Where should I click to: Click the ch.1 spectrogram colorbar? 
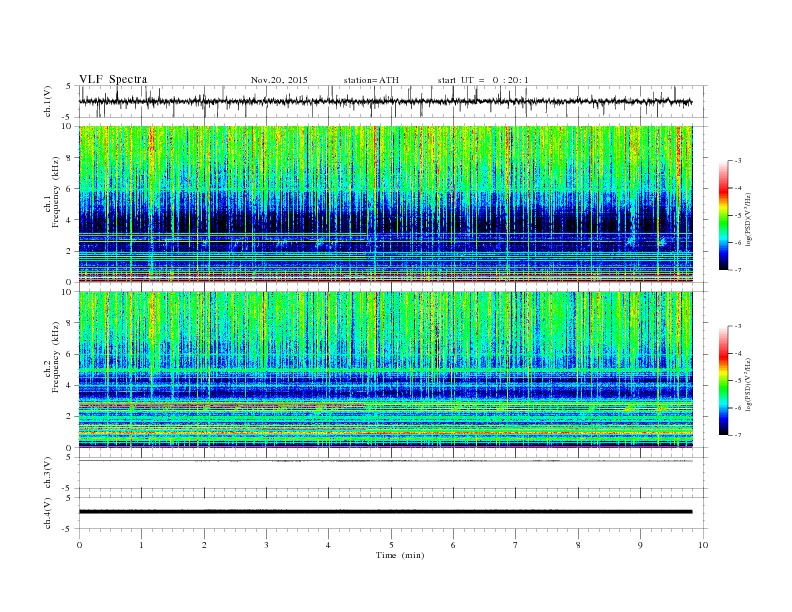tap(723, 216)
